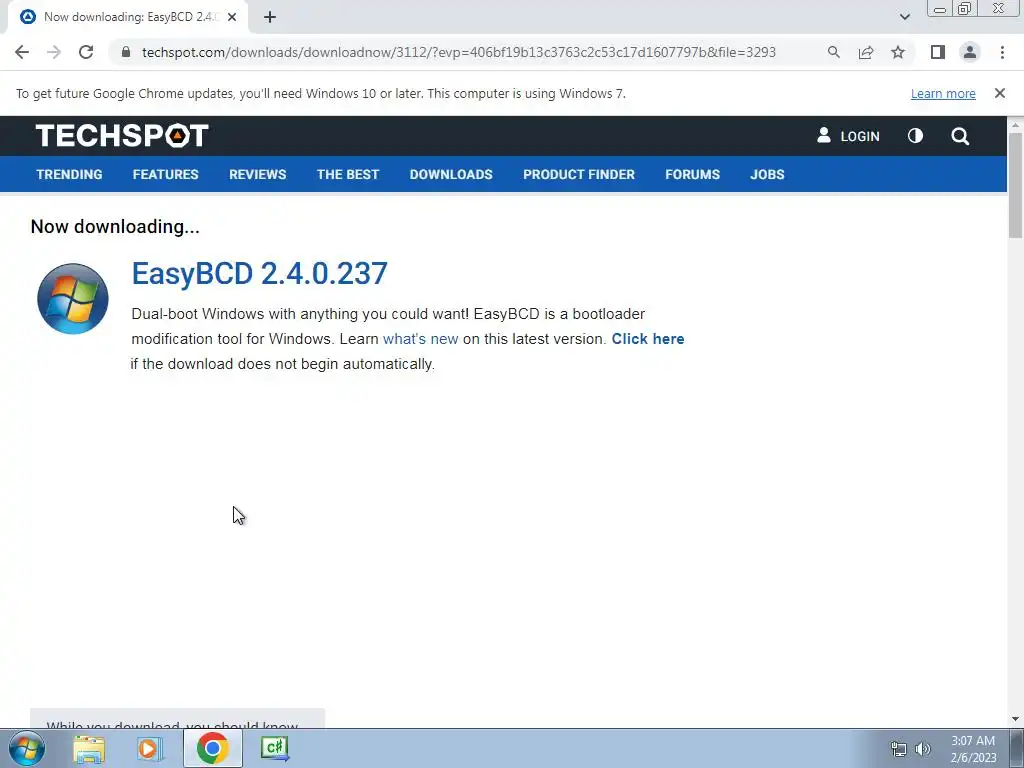Open Chrome profile avatar
Screen dimensions: 1024x768
click(x=970, y=52)
